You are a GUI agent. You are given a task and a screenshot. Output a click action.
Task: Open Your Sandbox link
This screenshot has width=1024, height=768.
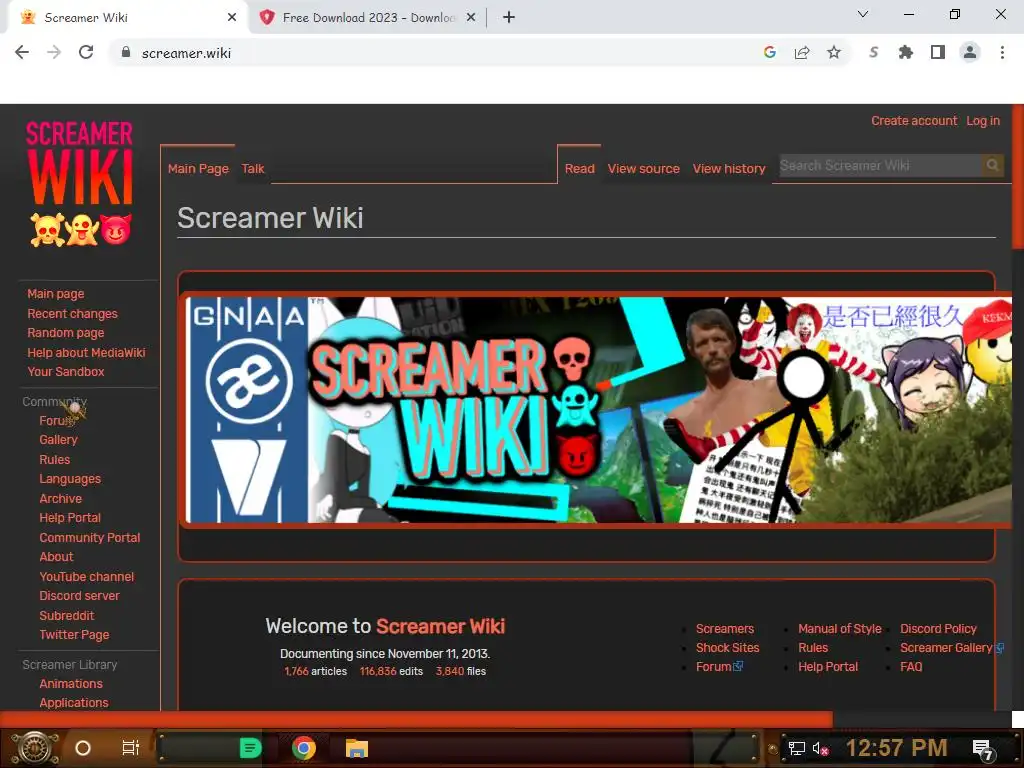65,372
